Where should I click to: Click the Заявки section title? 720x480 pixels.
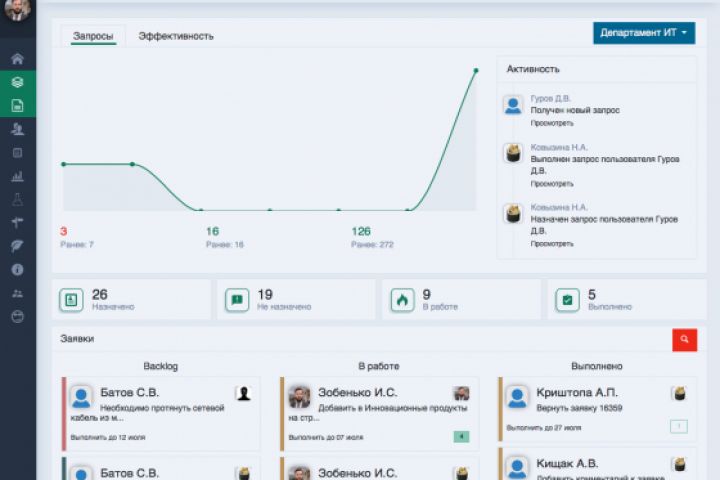tap(77, 339)
